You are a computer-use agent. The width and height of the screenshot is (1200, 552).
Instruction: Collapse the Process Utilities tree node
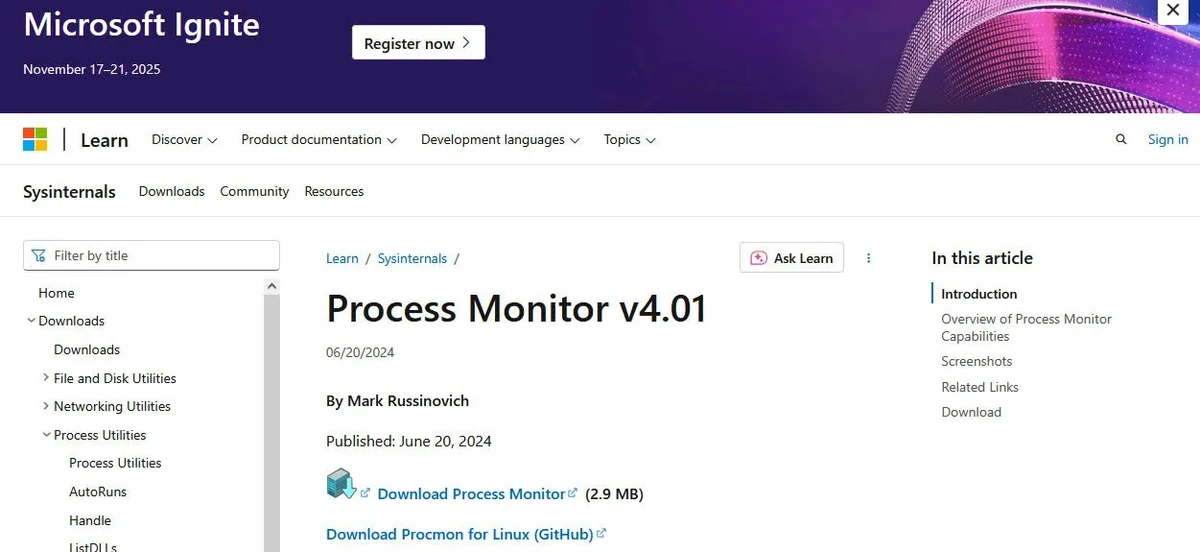point(46,435)
